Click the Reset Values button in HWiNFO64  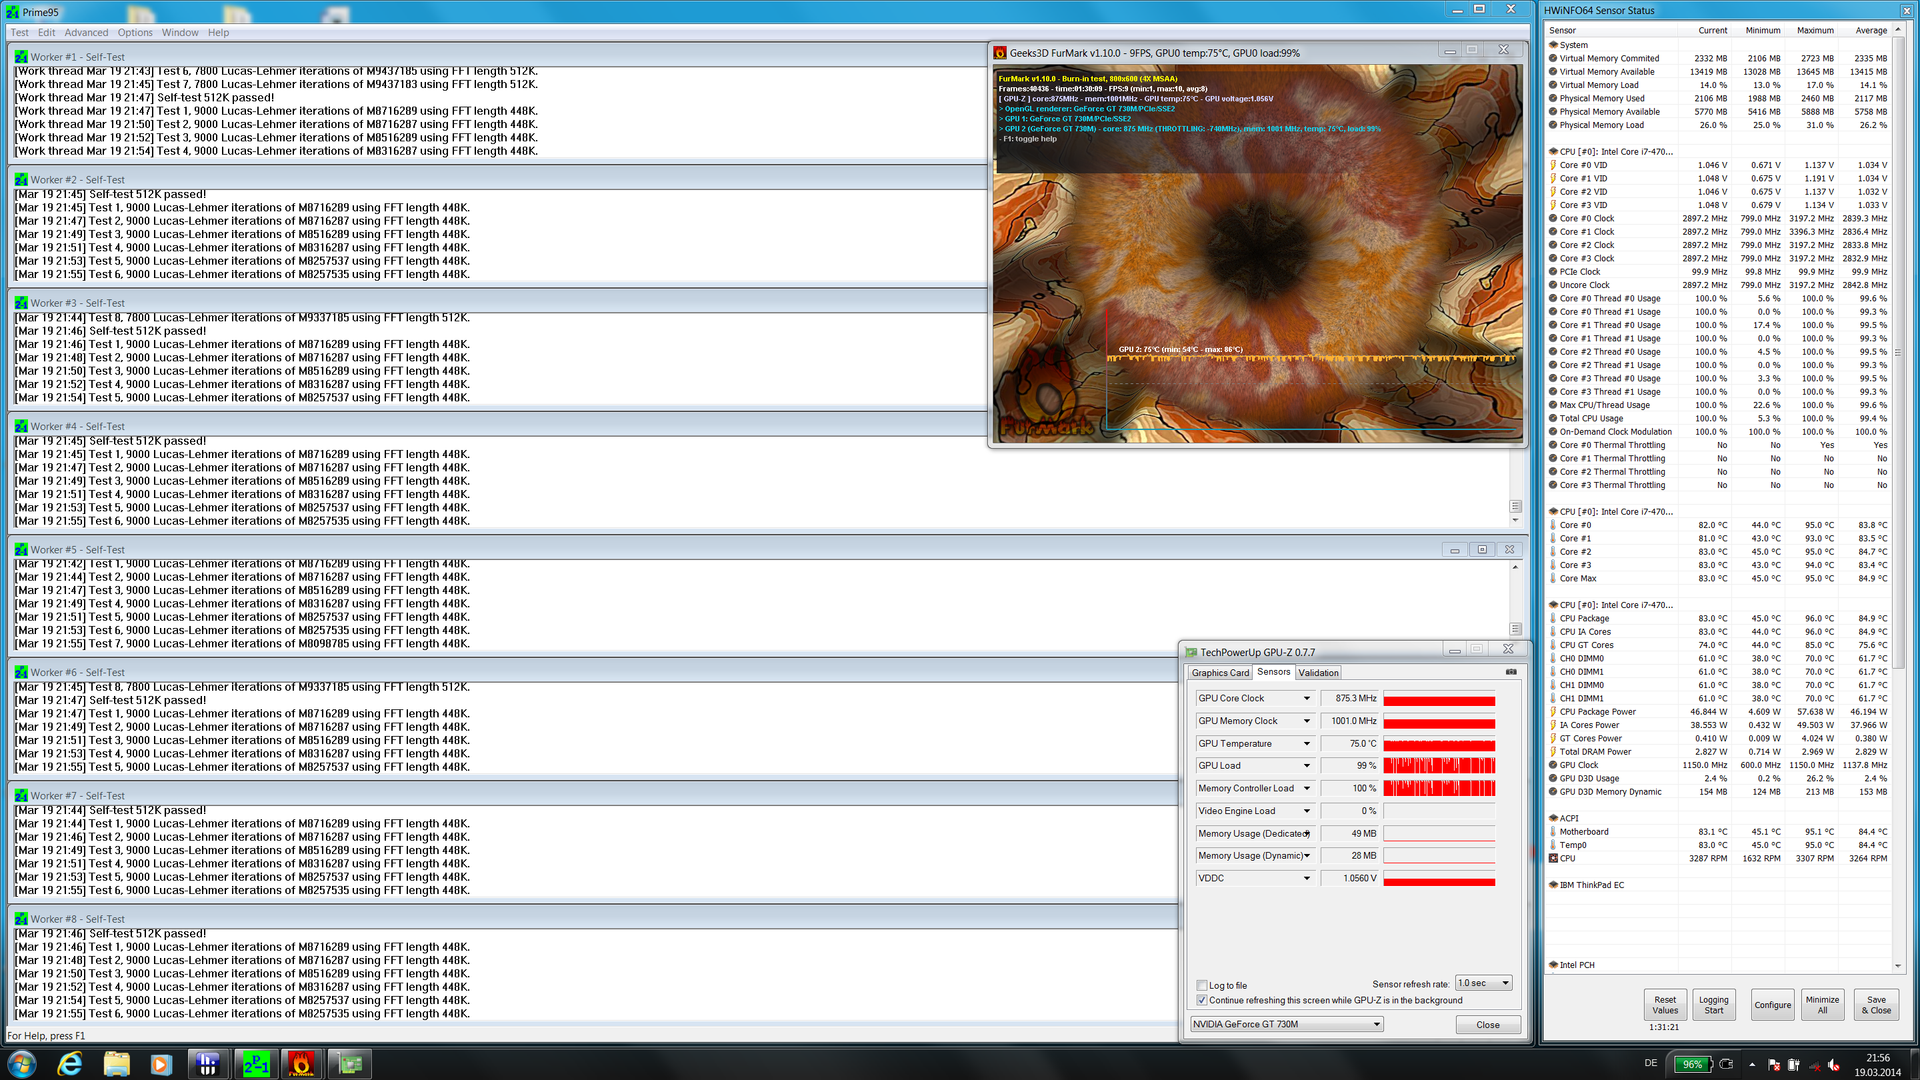[x=1665, y=1004]
